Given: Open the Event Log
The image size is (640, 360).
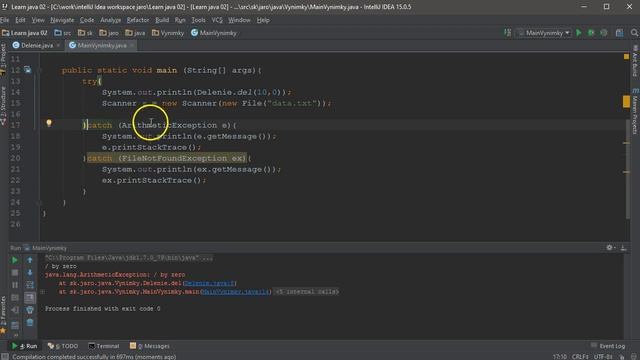Looking at the screenshot, I should tap(608, 346).
